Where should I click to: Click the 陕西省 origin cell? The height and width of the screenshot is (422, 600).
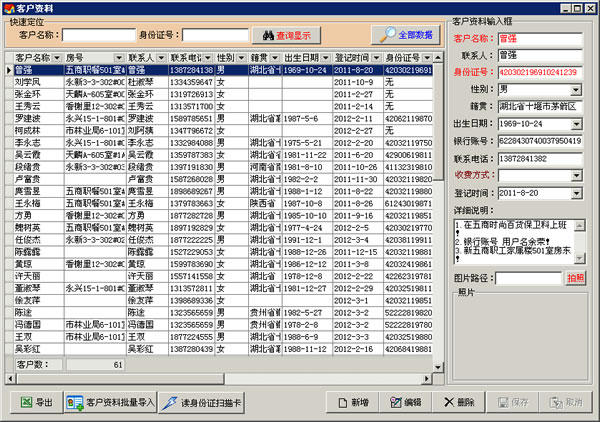pyautogui.click(x=265, y=204)
